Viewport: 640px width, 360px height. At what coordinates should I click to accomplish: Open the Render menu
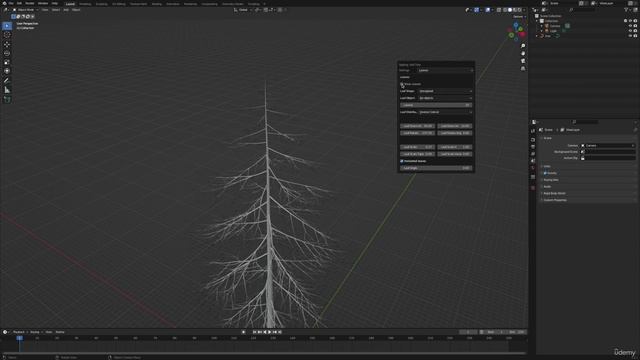(30, 3)
